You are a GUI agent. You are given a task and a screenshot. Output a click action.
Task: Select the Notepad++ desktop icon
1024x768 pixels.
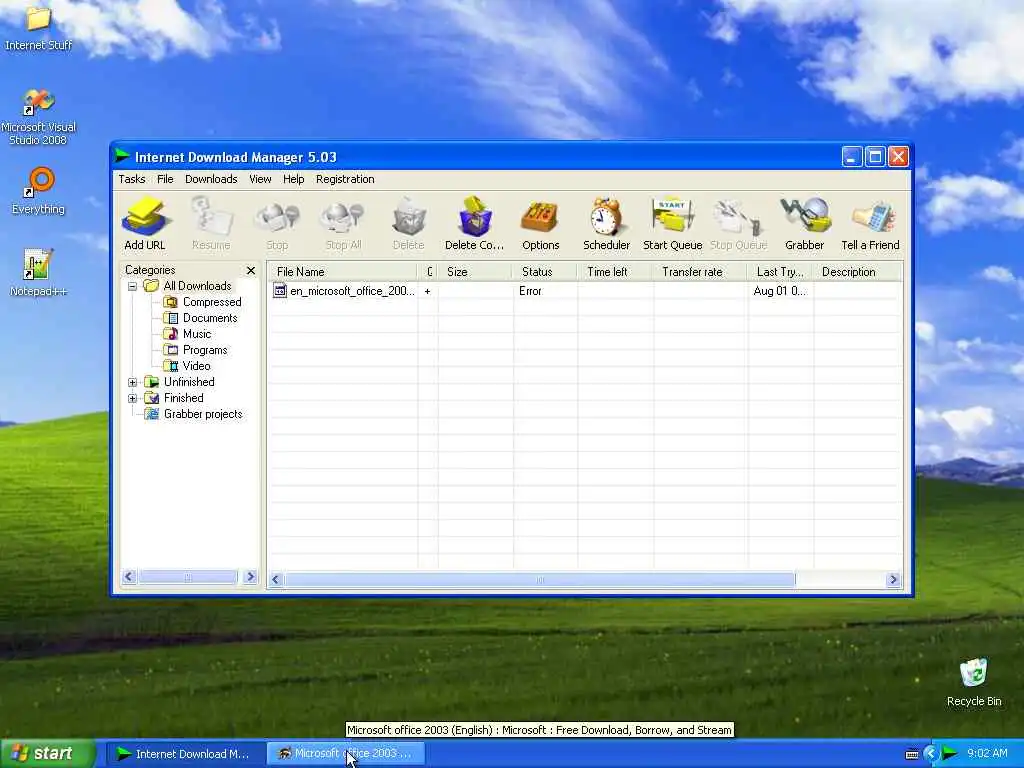point(38,273)
